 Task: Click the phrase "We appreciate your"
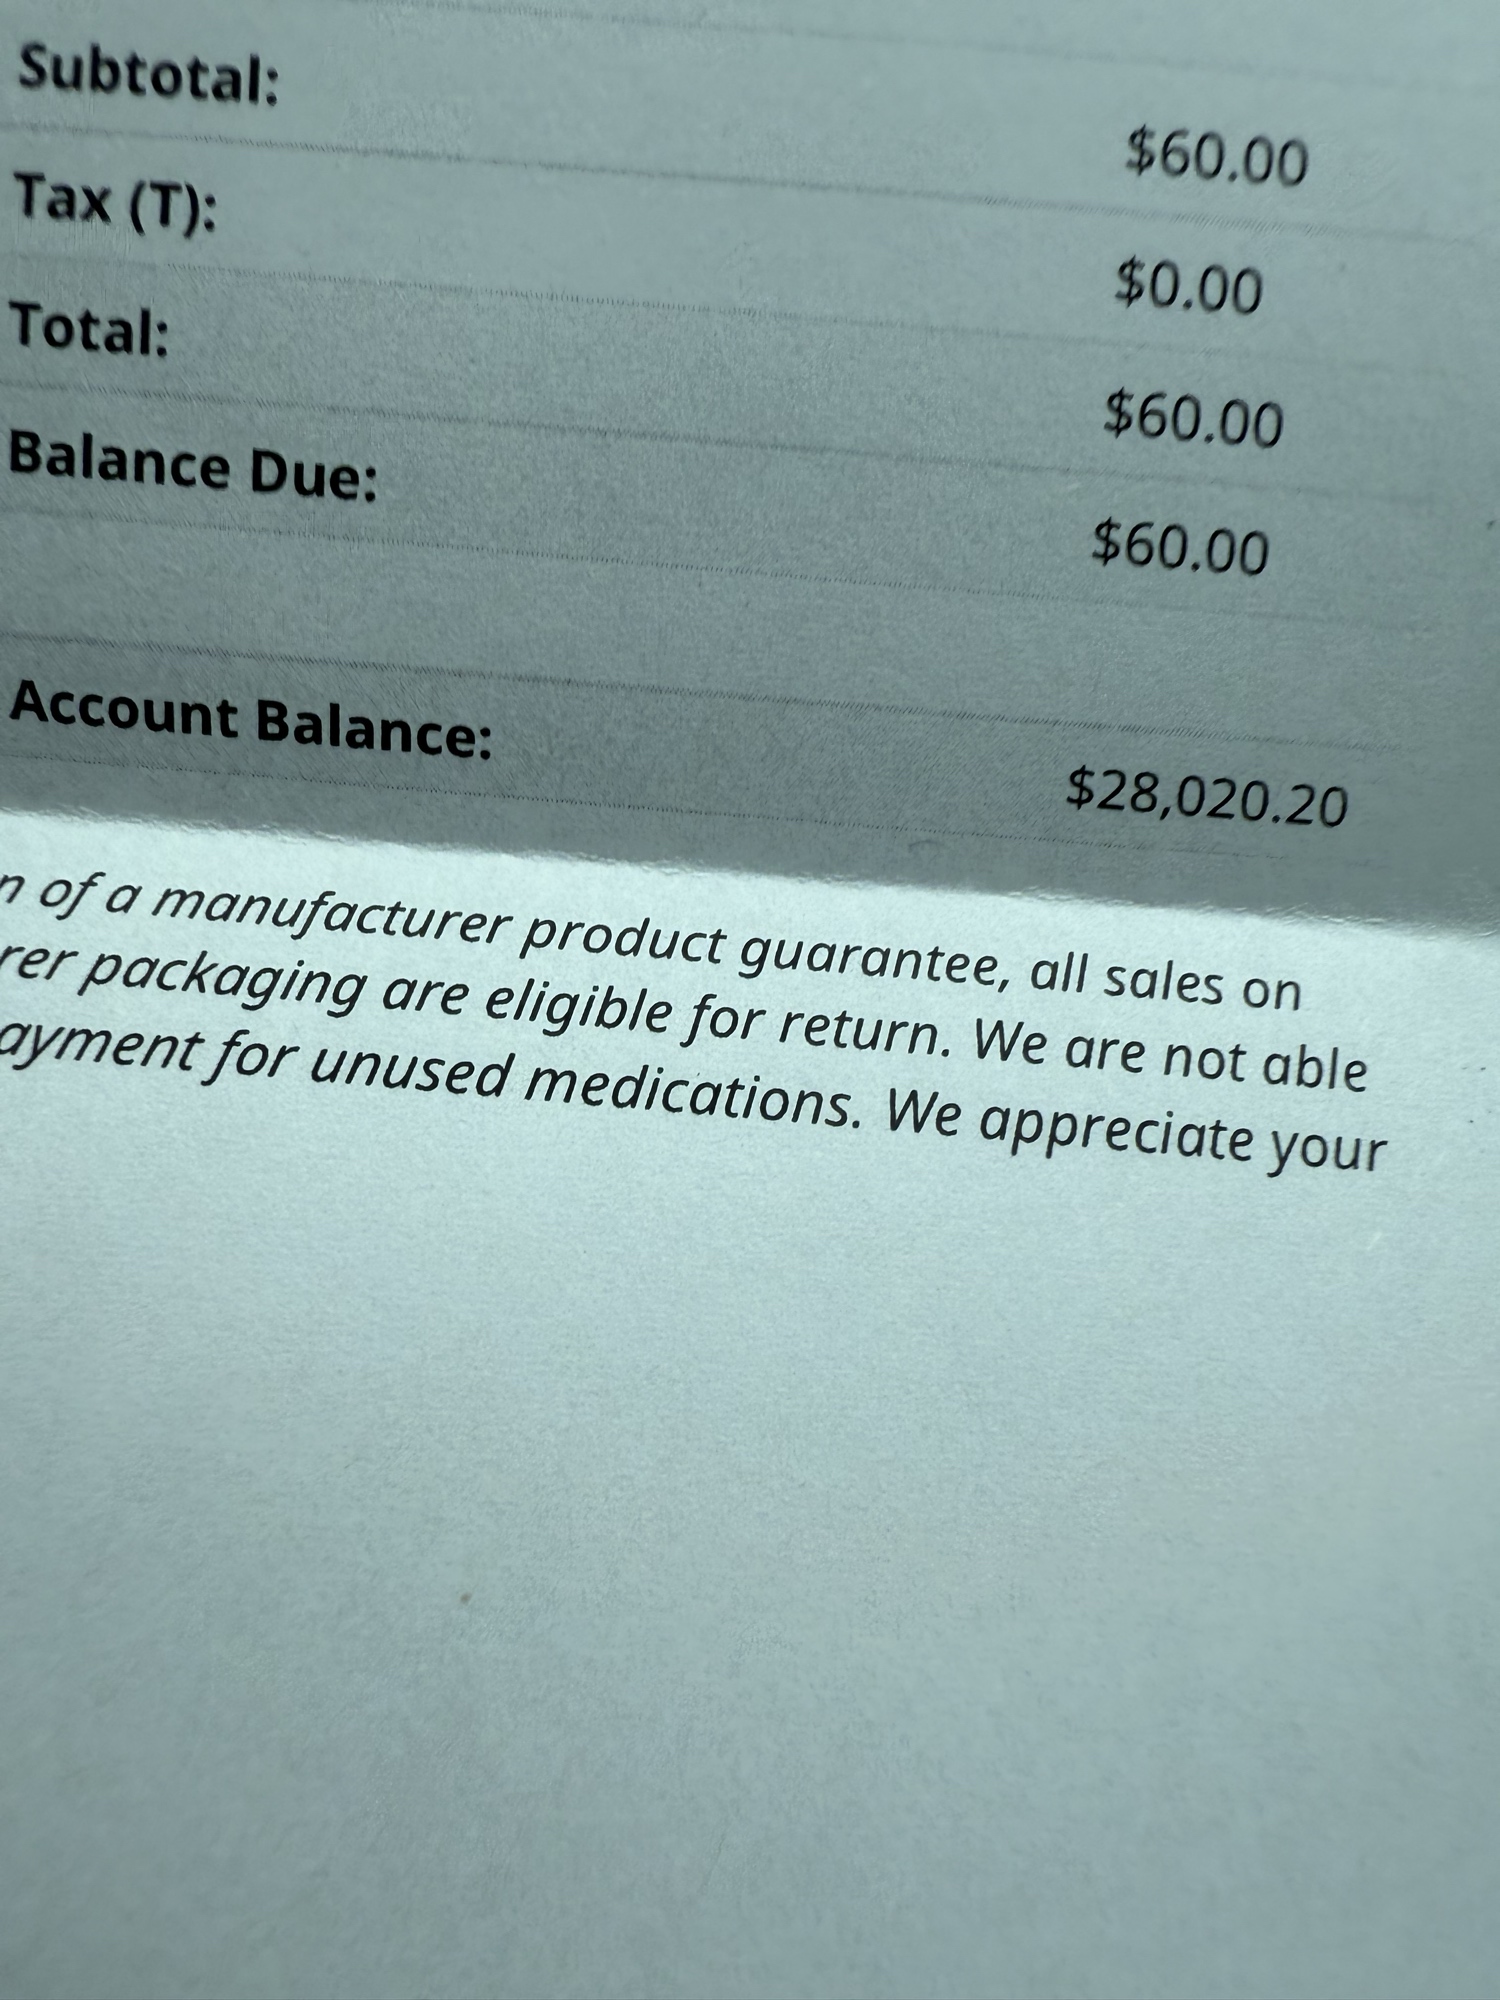[x=1135, y=1133]
